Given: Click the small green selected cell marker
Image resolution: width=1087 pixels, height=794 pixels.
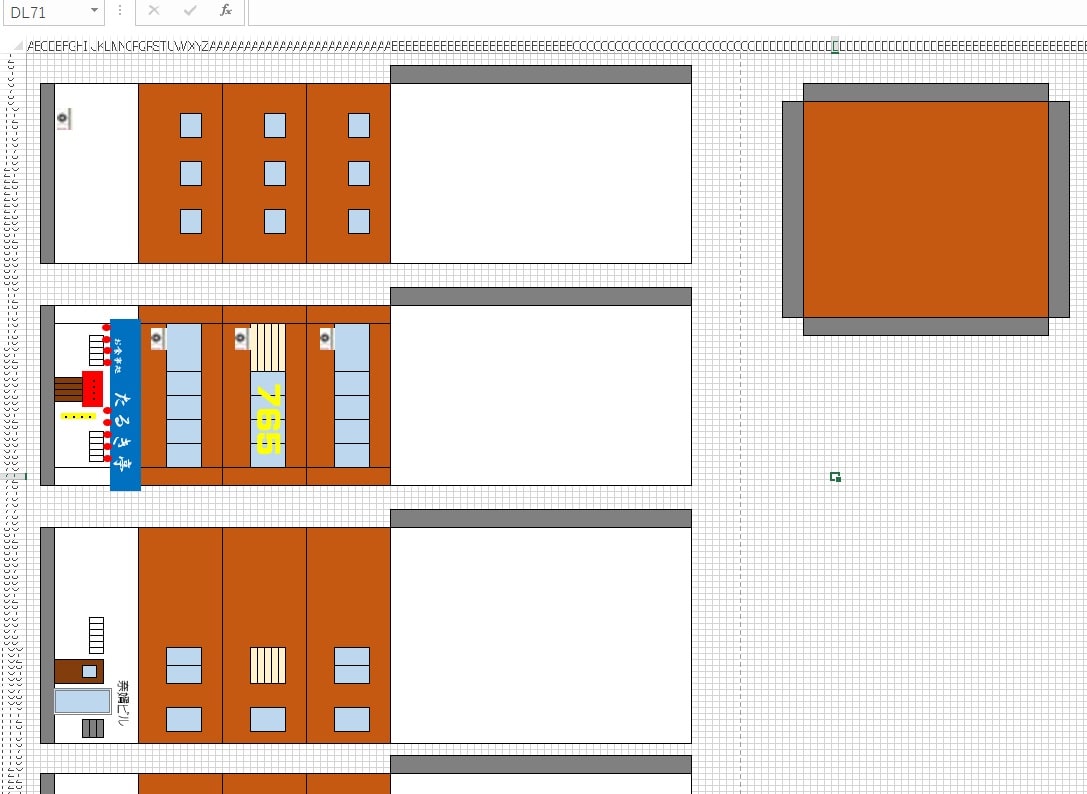Looking at the screenshot, I should pyautogui.click(x=835, y=477).
